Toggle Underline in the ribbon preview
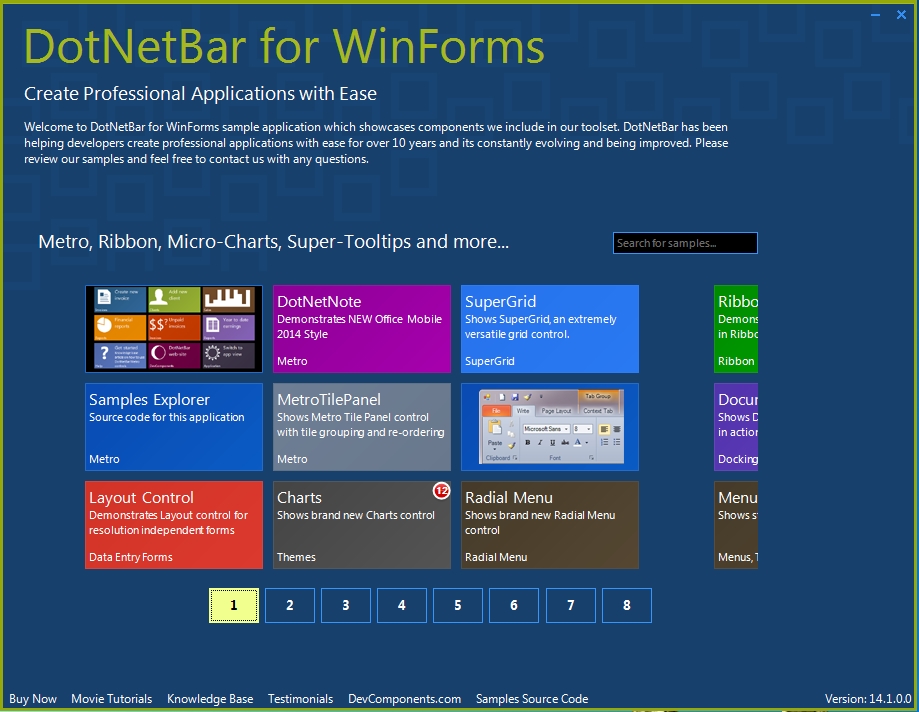The image size is (919, 712). [x=553, y=442]
